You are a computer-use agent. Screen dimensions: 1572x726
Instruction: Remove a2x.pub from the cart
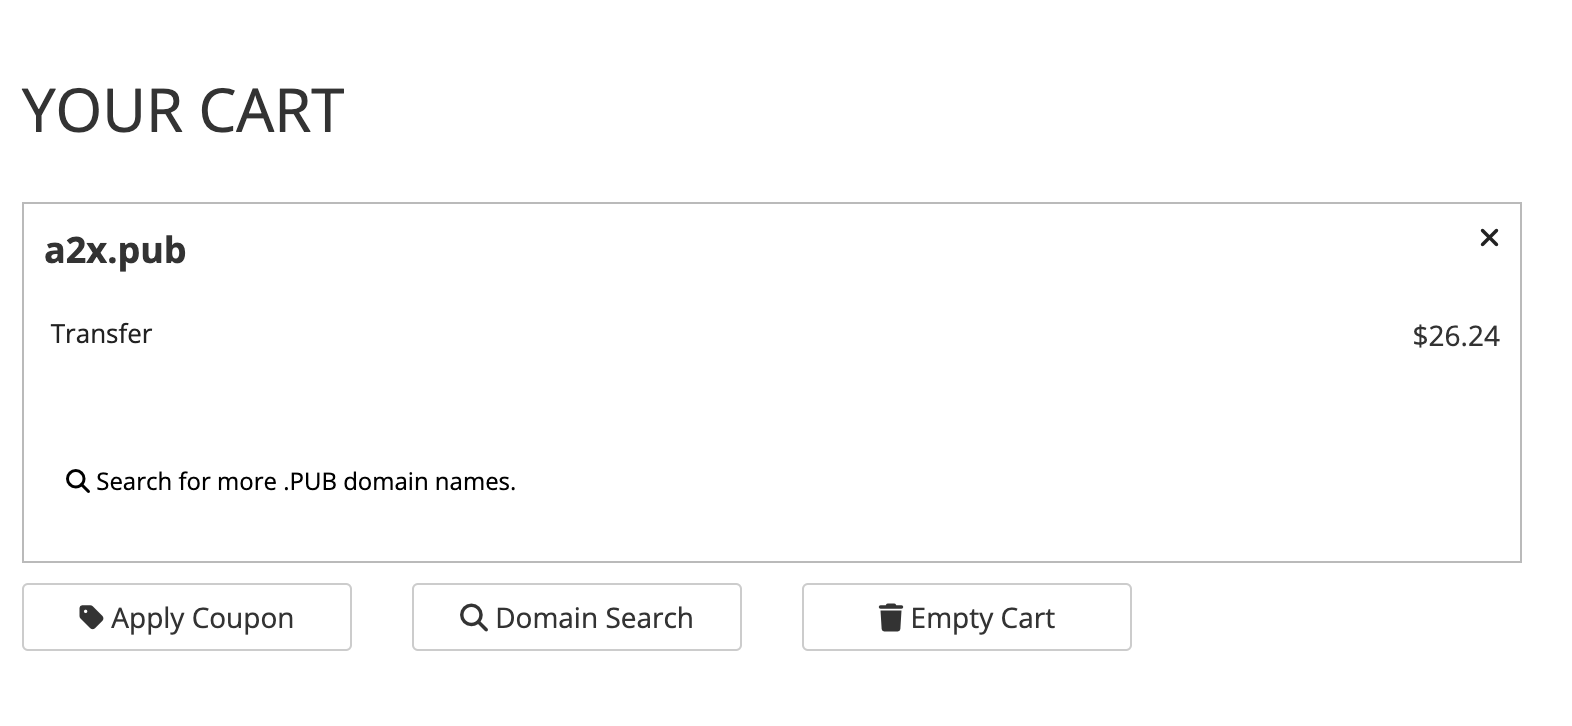coord(1488,238)
